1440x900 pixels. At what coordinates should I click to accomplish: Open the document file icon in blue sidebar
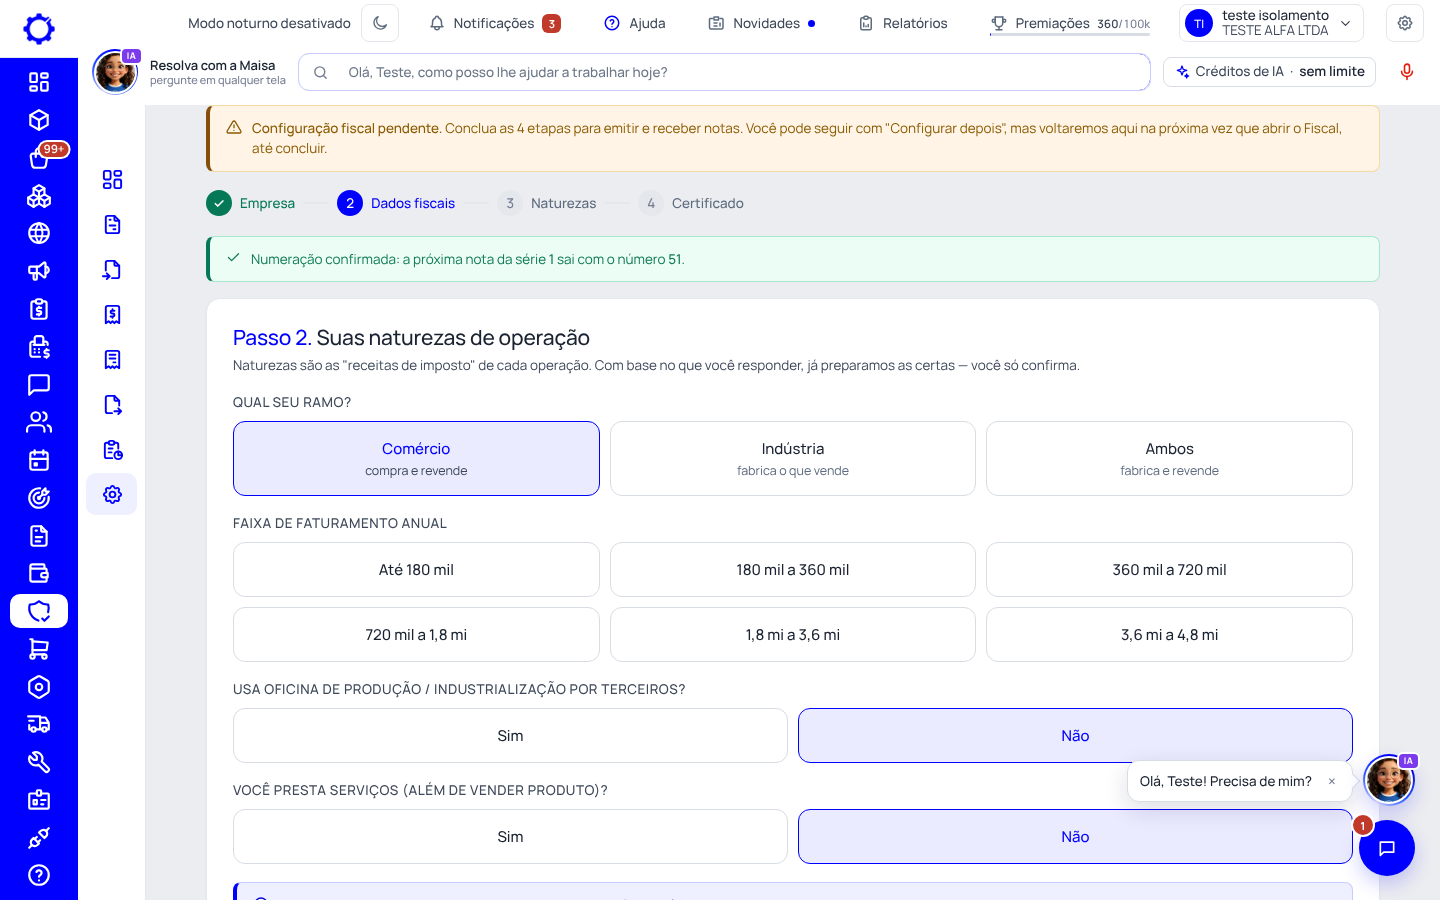pos(39,536)
